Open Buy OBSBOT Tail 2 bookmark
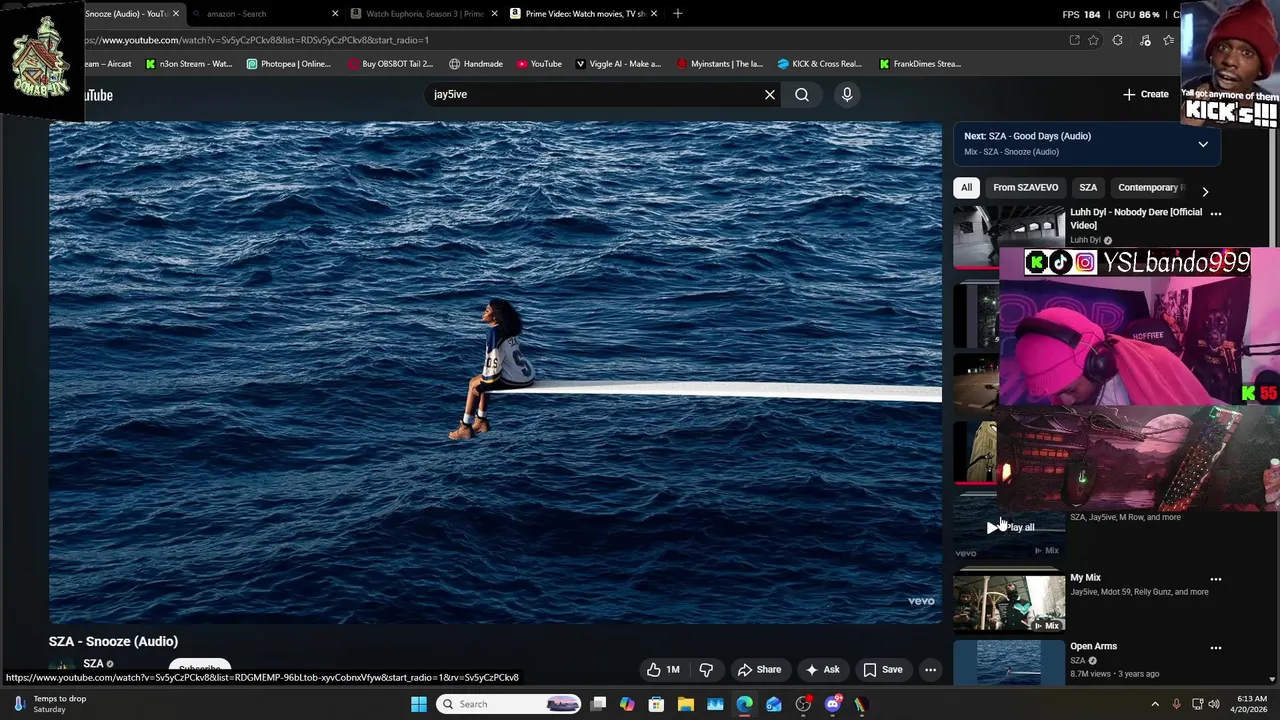This screenshot has width=1280, height=720. click(390, 64)
